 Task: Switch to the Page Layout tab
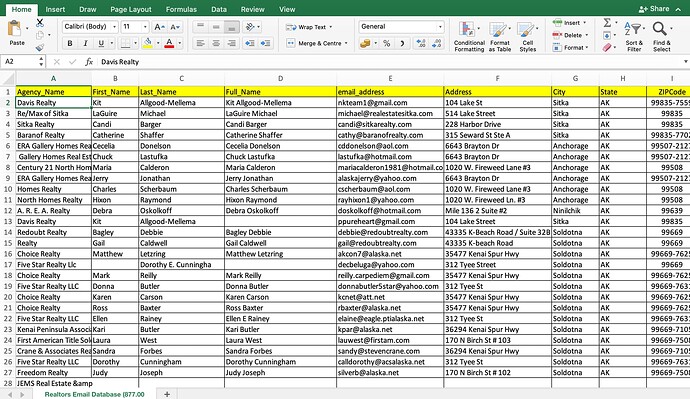click(131, 9)
